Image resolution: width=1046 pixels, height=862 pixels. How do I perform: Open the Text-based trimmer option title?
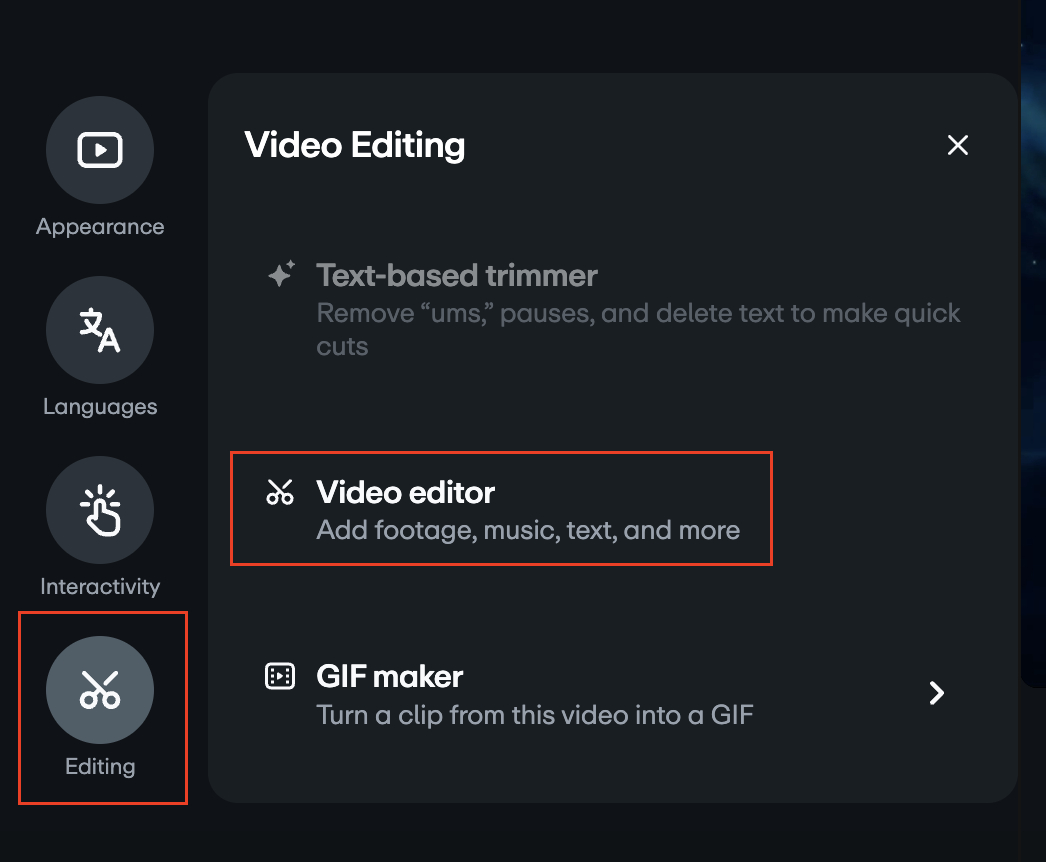(x=457, y=275)
